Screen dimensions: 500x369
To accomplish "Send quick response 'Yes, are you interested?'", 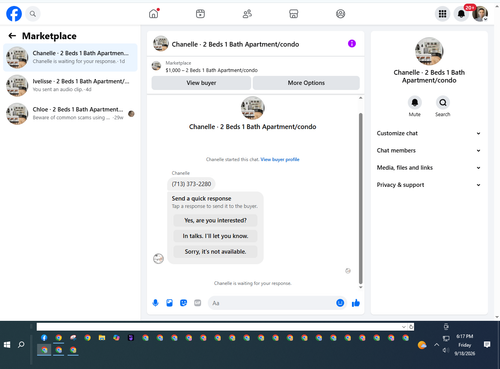I will coord(215,220).
